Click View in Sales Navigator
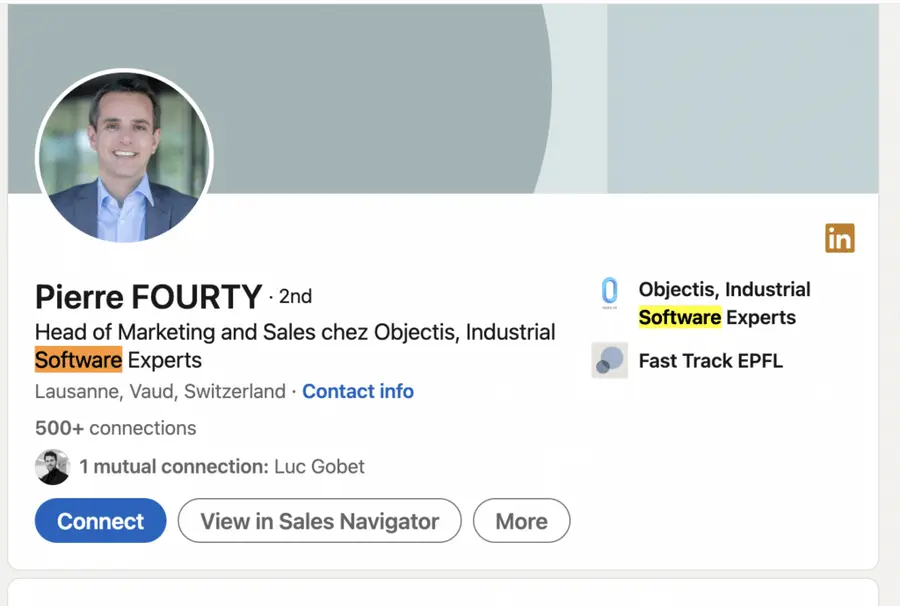Image resolution: width=900 pixels, height=606 pixels. click(318, 521)
